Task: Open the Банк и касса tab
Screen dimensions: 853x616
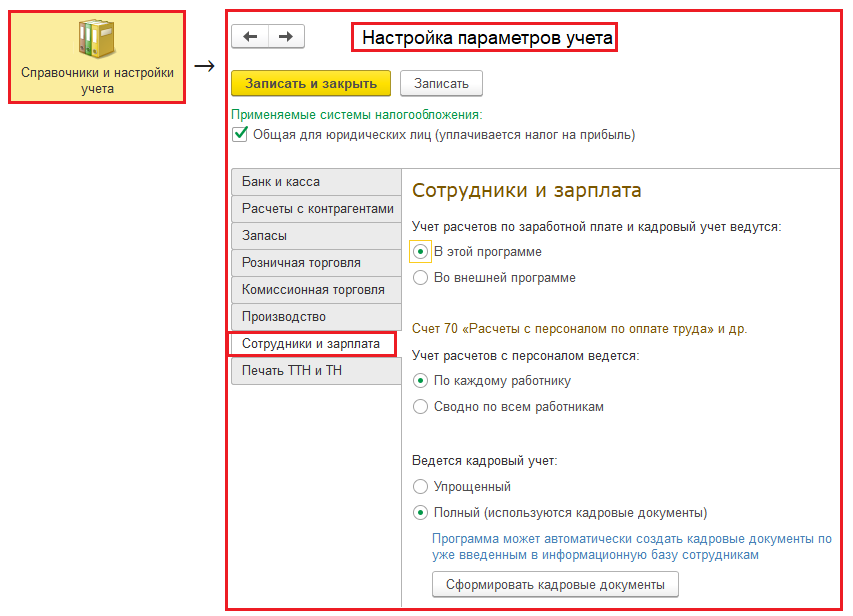Action: point(316,182)
